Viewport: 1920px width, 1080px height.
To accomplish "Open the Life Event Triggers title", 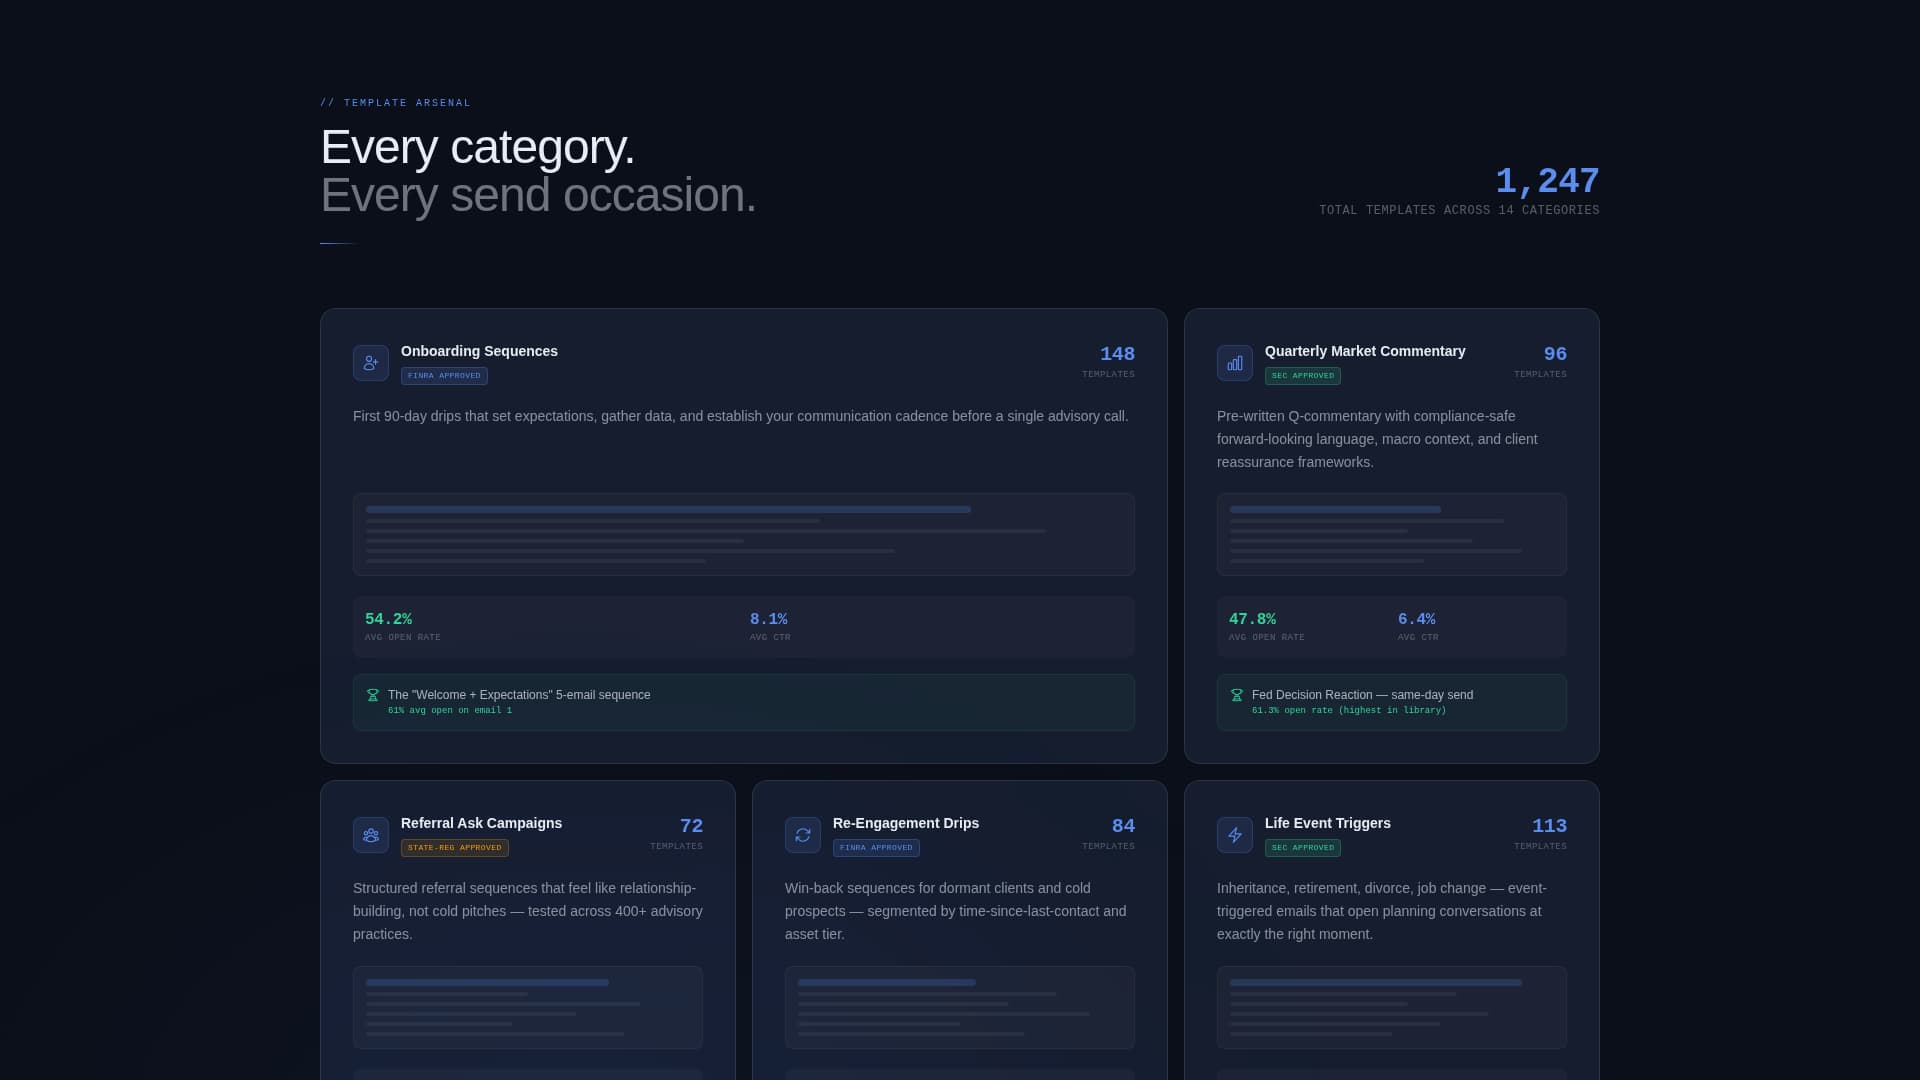I will click(x=1328, y=823).
